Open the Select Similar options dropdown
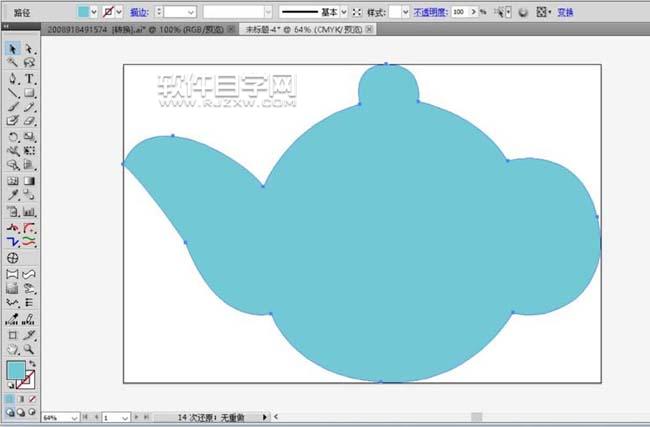650x427 pixels. coord(509,12)
